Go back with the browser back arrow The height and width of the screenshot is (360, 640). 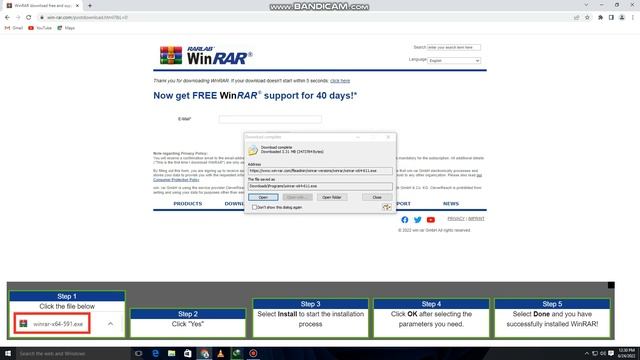coord(7,18)
